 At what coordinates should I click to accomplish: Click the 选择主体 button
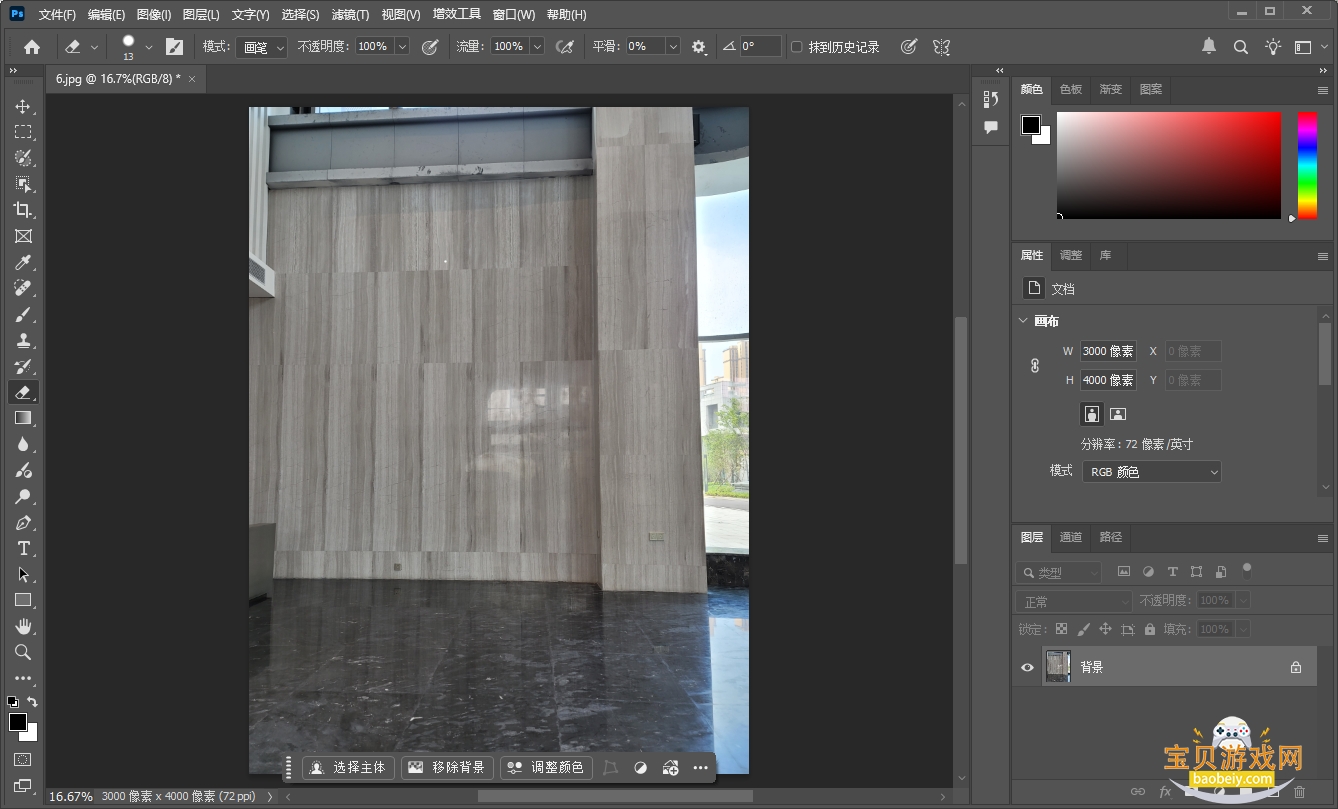[348, 768]
